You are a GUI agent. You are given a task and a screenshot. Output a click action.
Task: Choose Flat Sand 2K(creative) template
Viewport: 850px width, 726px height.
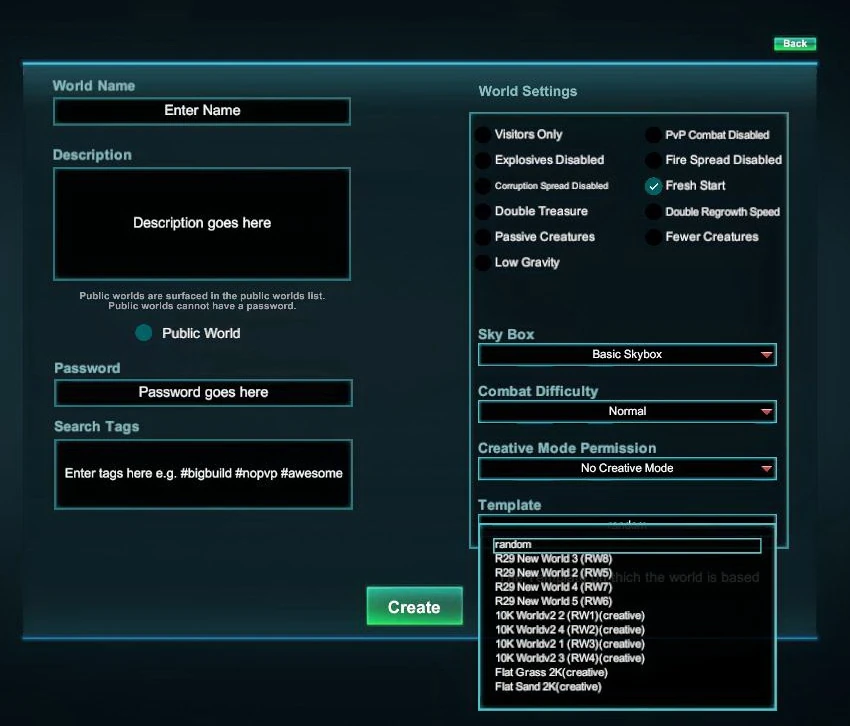[548, 686]
